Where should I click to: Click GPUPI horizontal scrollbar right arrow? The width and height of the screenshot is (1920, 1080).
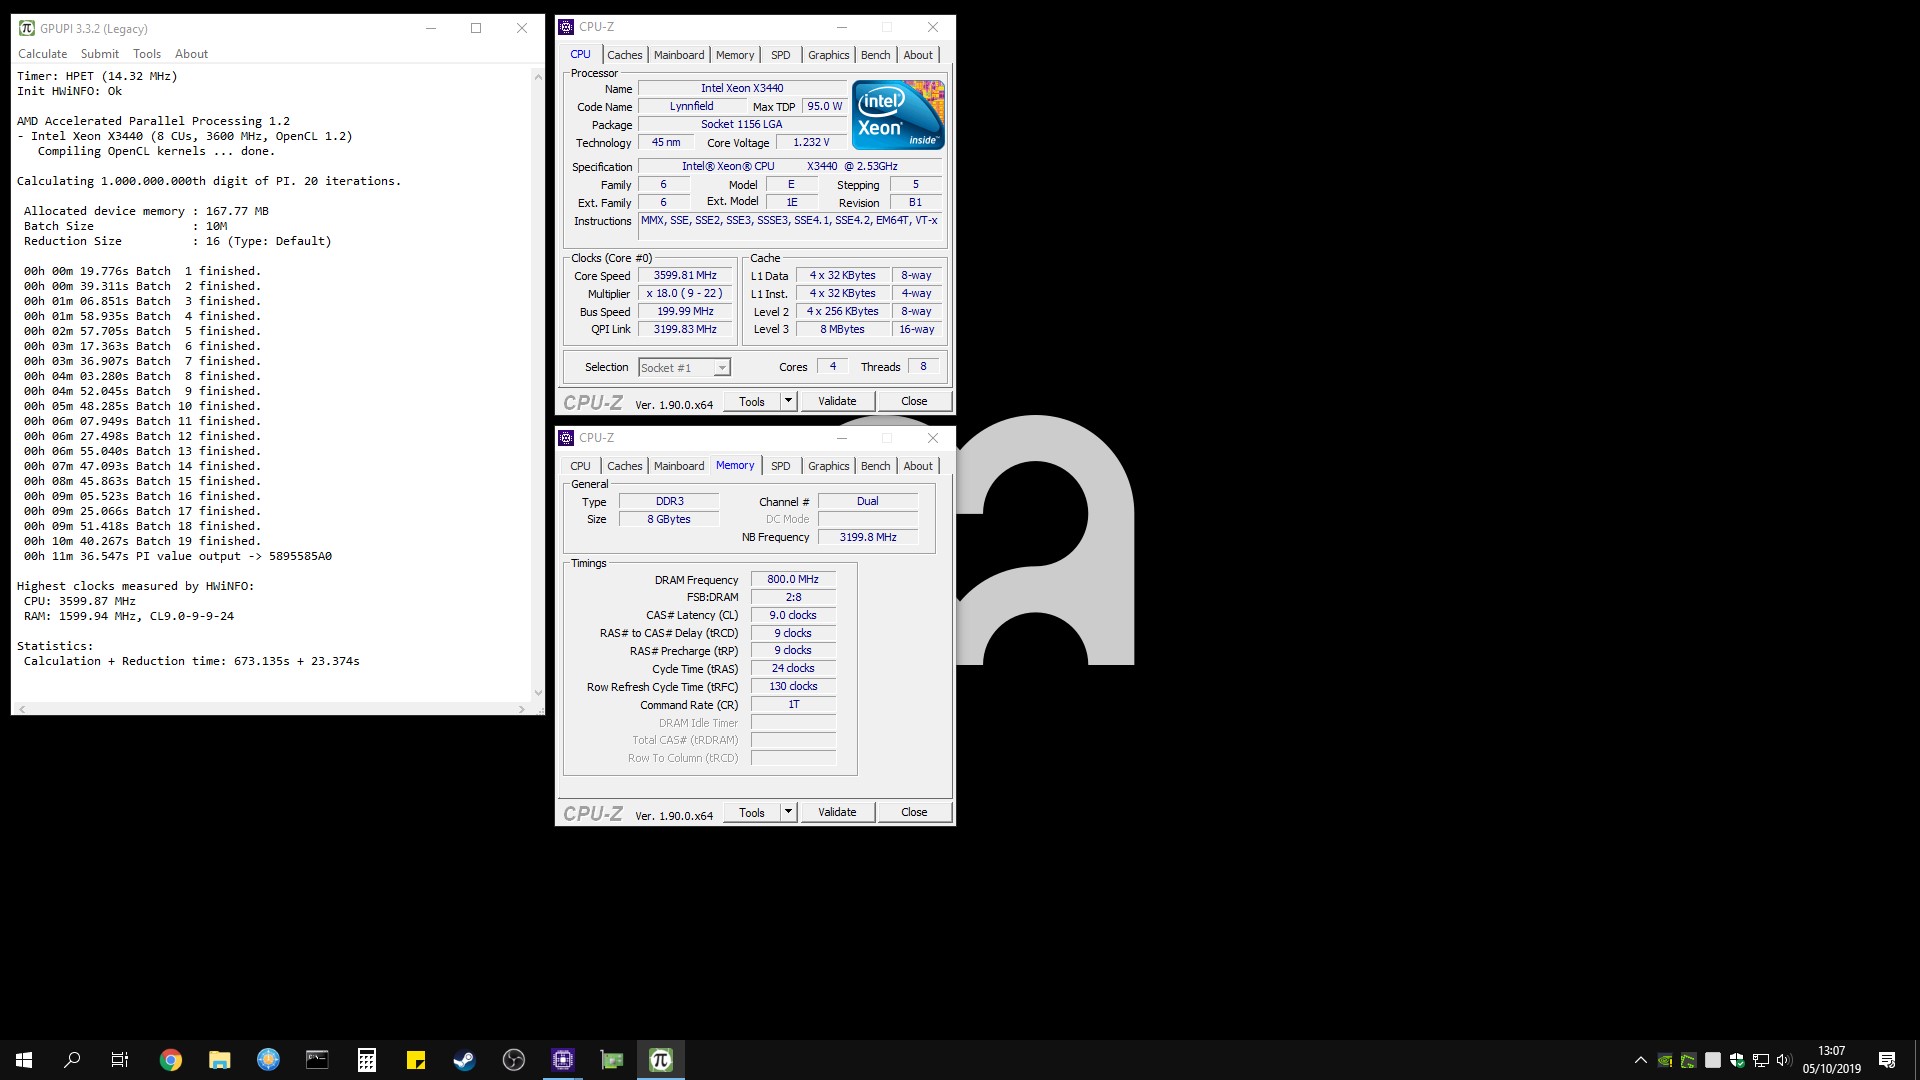point(521,709)
